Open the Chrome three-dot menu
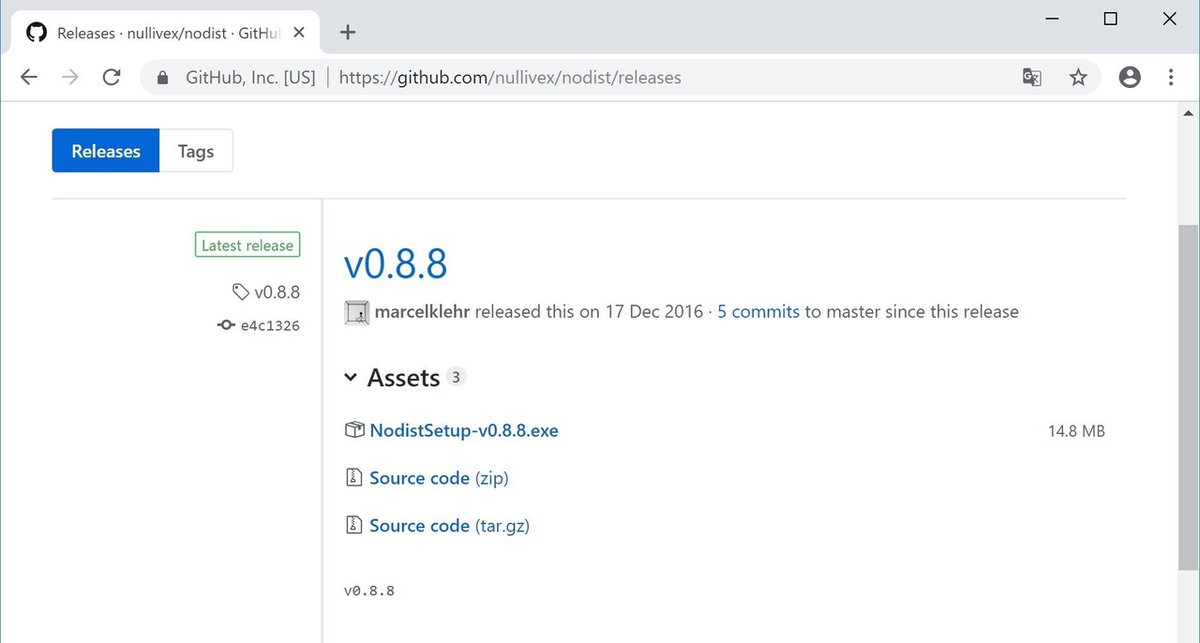Screen dimensions: 1200x643 pos(1170,76)
